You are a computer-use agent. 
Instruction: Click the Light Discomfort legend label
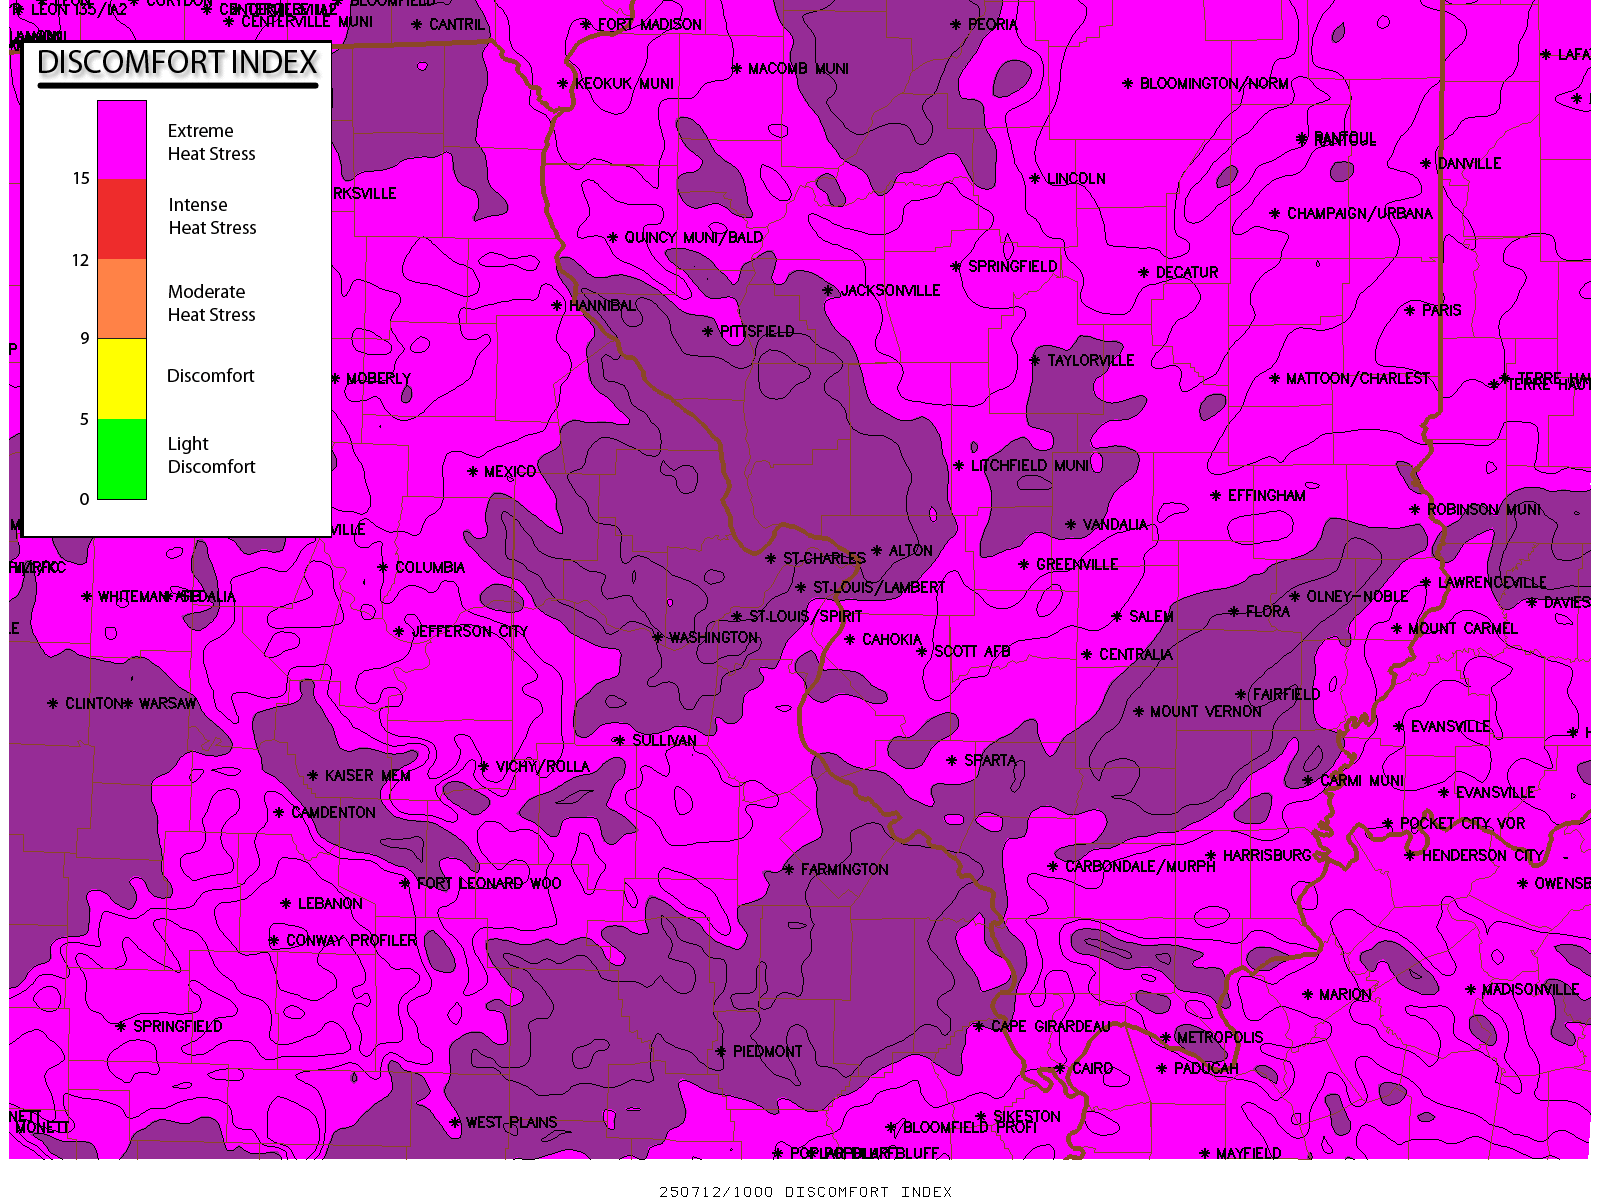tap(211, 455)
